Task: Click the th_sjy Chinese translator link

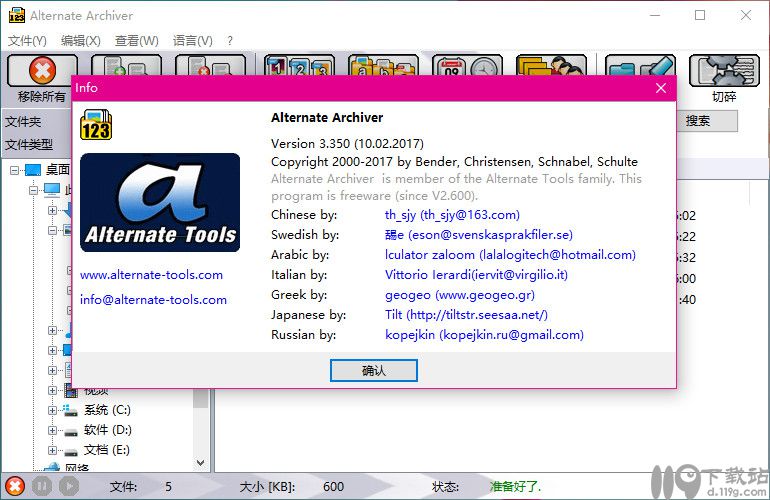Action: click(452, 215)
